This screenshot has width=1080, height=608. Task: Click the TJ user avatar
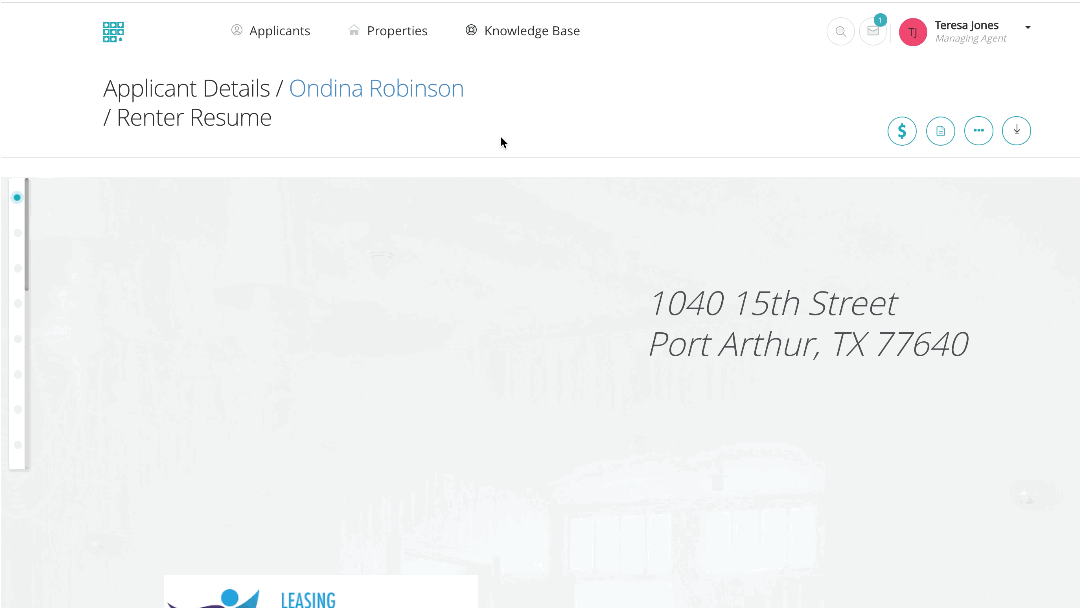click(912, 32)
